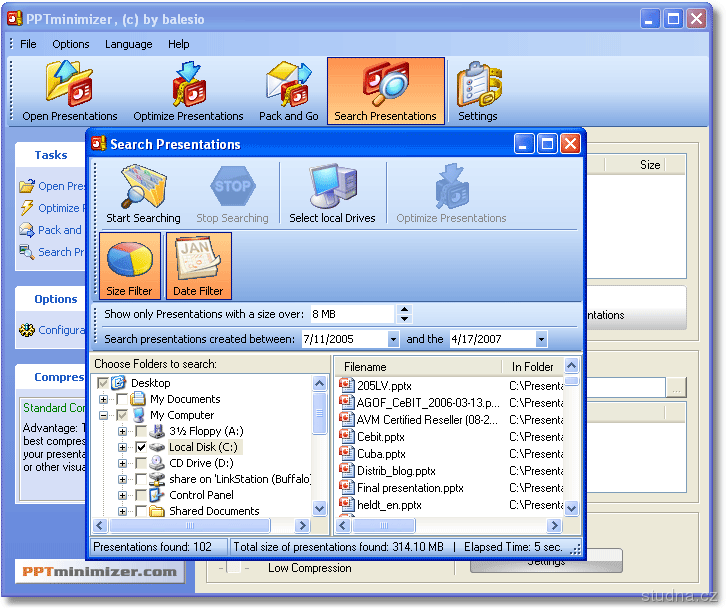Click the Open Presentations toolbar icon
Viewport: 726px width, 608px height.
[69, 83]
